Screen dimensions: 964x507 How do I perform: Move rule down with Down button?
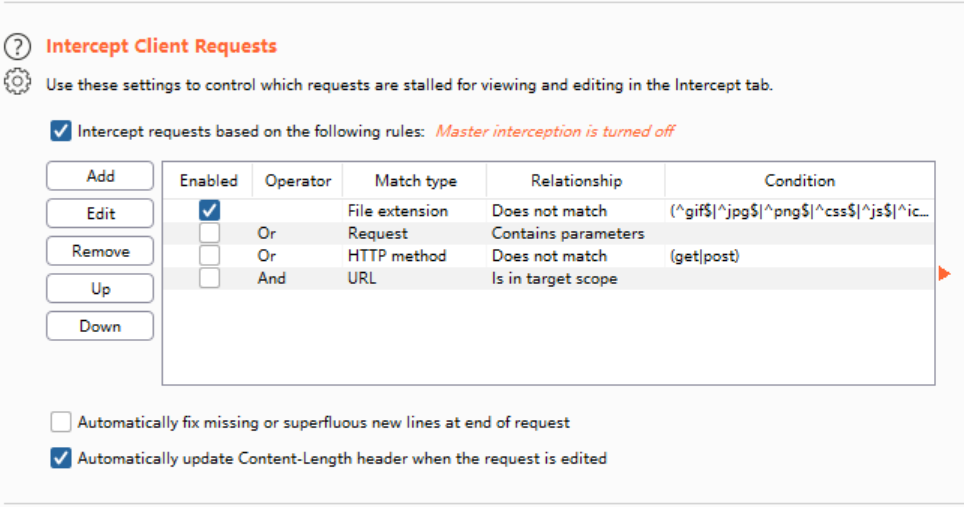coord(100,326)
